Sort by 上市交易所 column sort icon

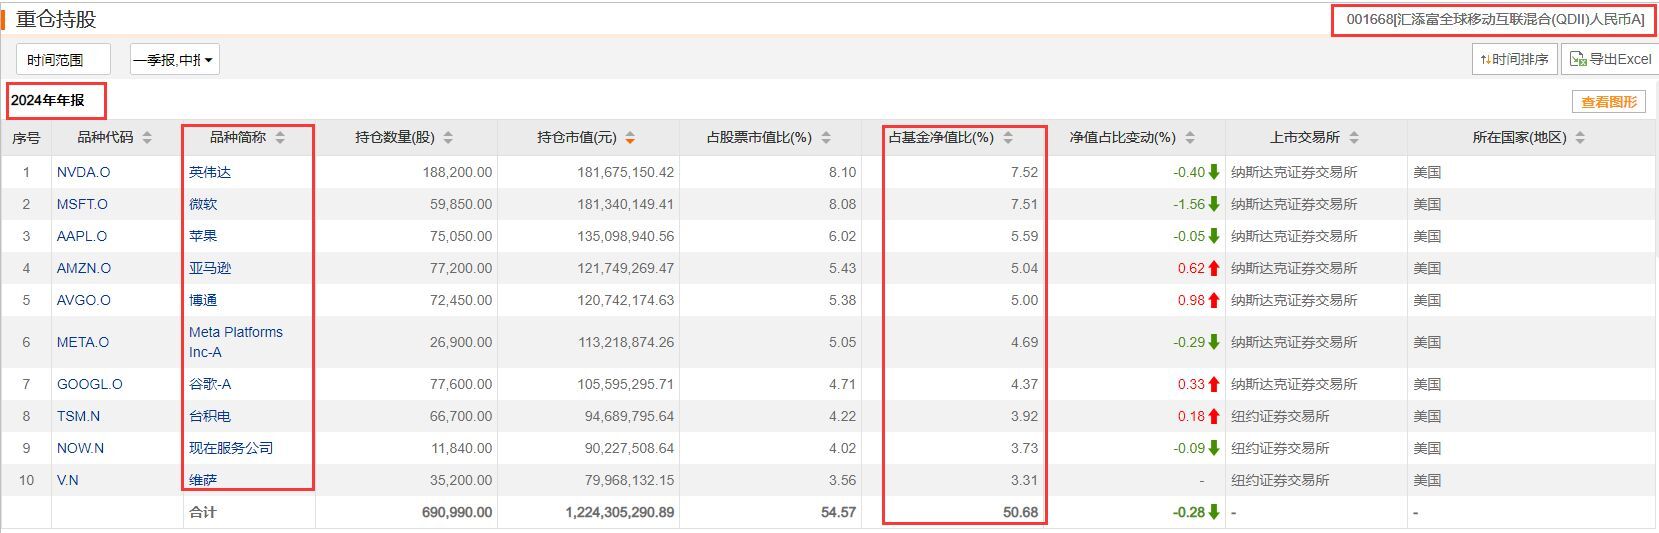coord(1354,138)
